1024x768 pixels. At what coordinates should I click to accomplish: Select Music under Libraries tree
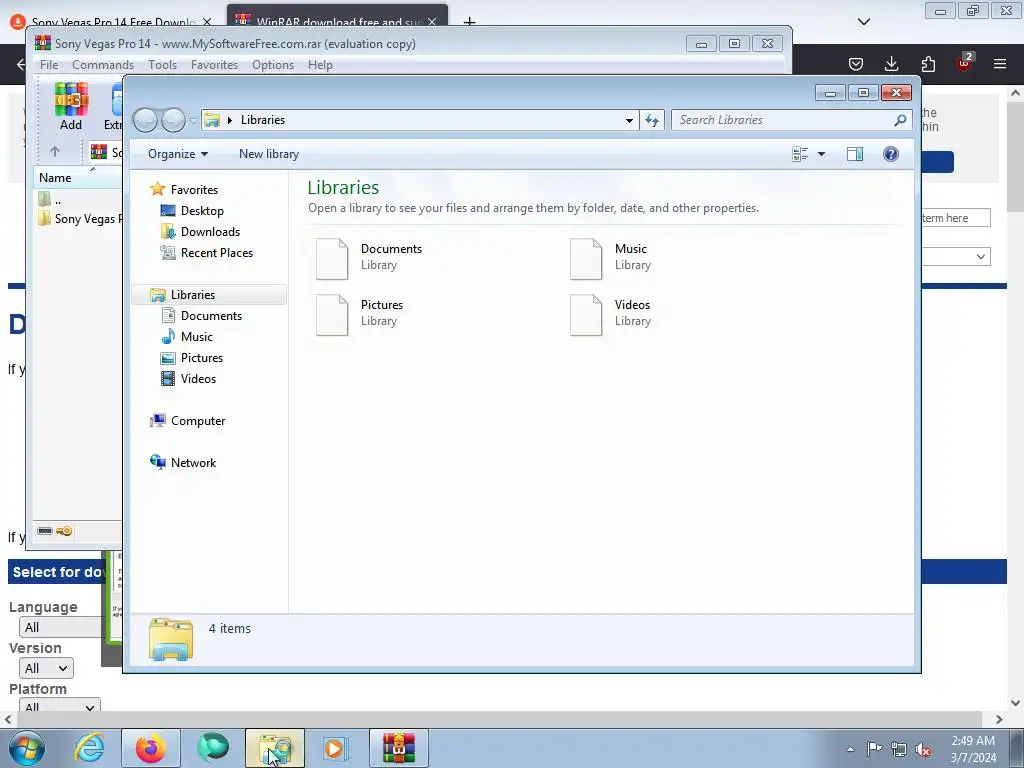196,336
